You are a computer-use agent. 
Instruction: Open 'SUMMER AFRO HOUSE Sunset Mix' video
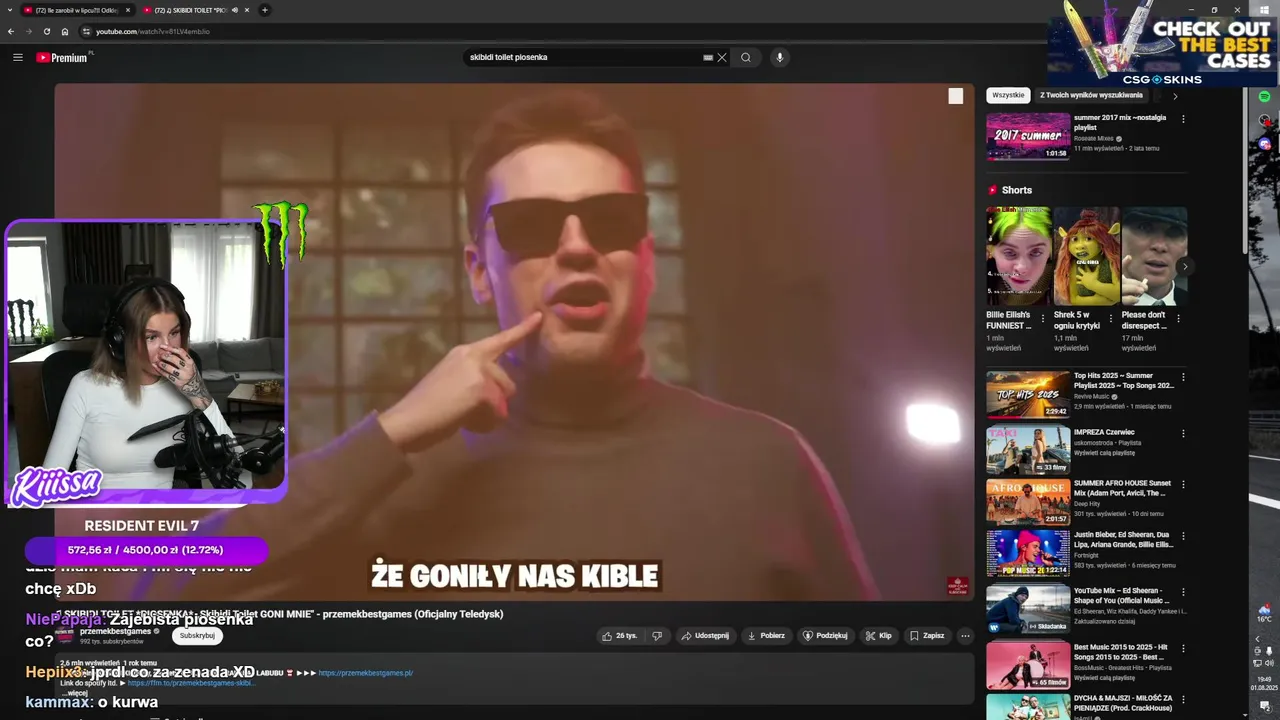pyautogui.click(x=1028, y=502)
